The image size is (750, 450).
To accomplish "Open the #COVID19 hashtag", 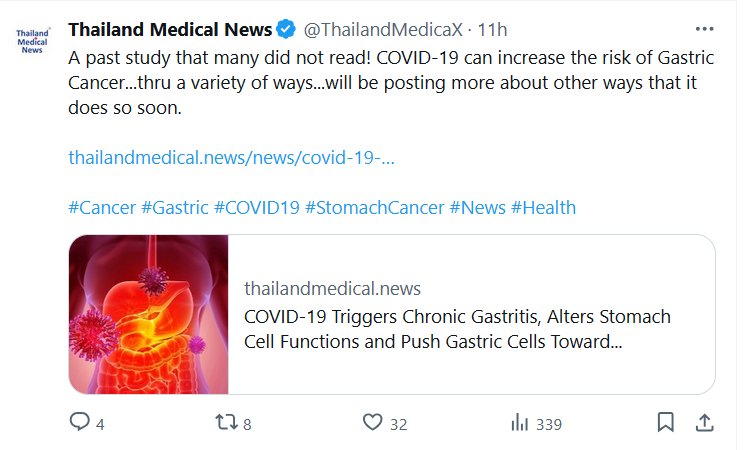I will click(256, 208).
